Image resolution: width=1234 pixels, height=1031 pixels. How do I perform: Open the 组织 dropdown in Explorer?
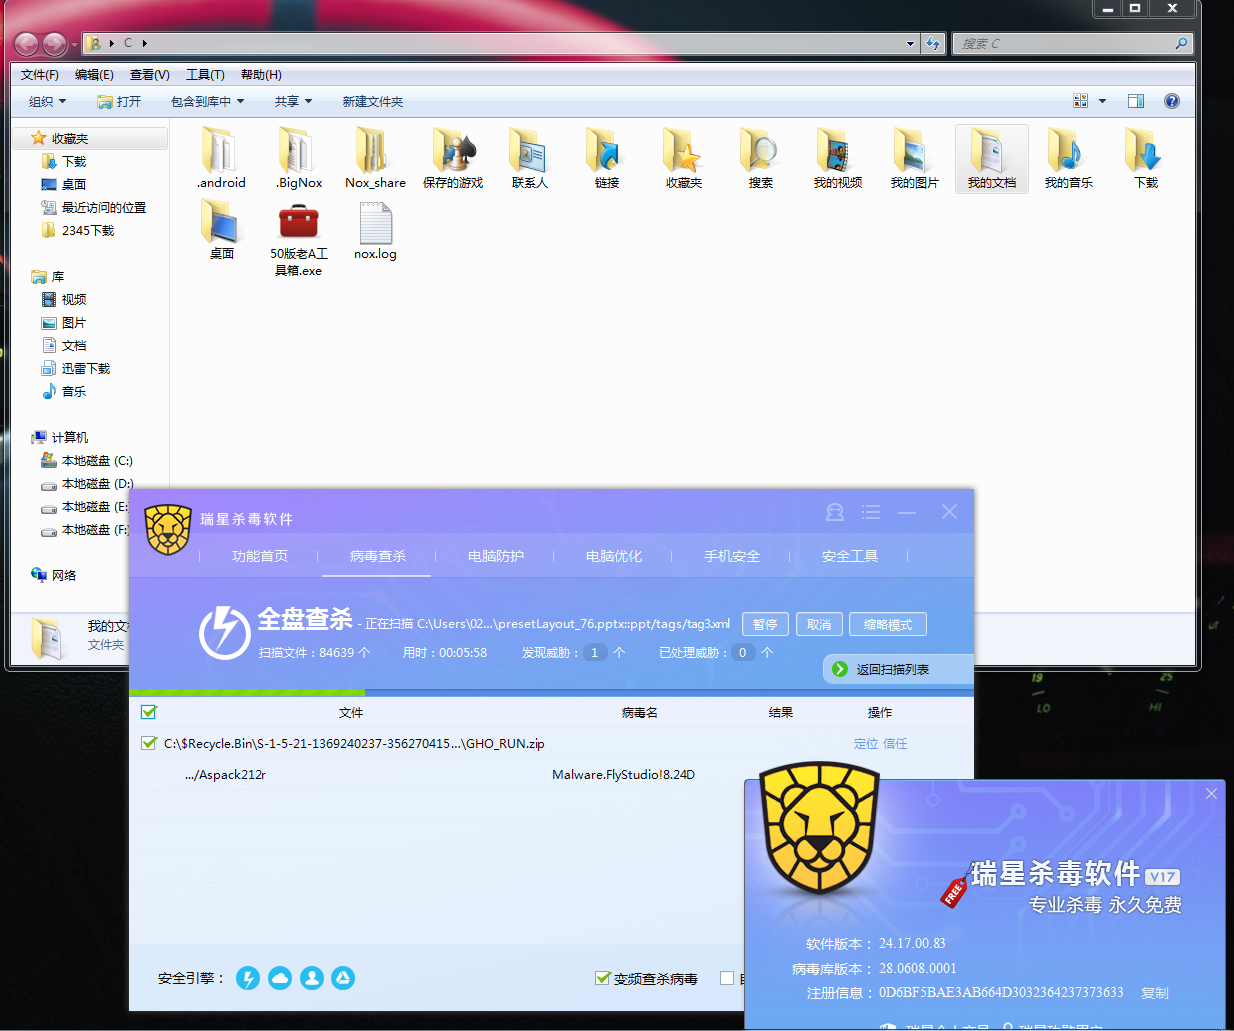point(47,101)
